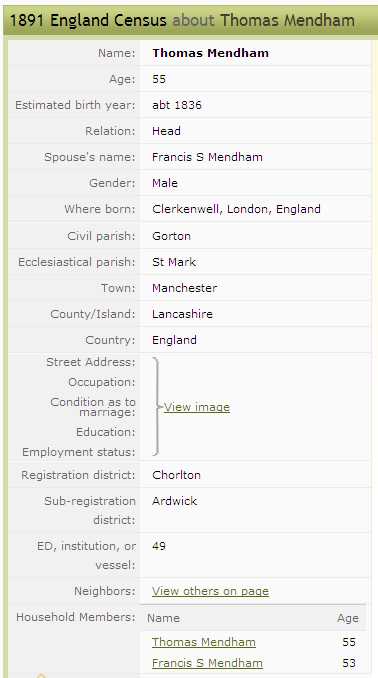Open Thomas Mendham household member link
The image size is (378, 678).
point(204,642)
